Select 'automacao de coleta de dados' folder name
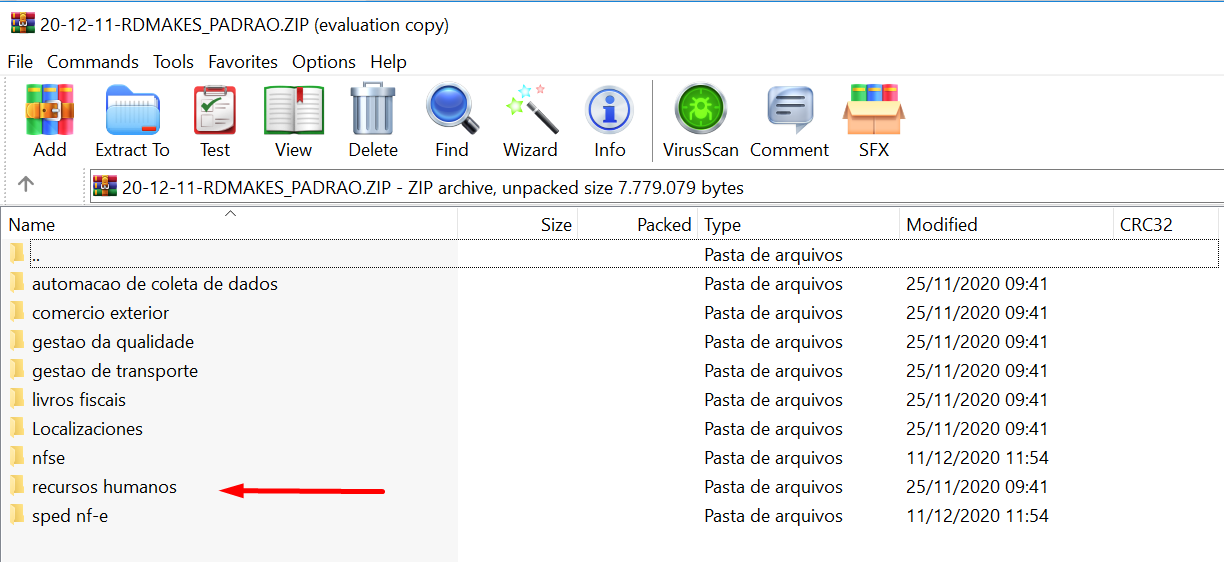This screenshot has height=562, width=1224. click(x=155, y=284)
